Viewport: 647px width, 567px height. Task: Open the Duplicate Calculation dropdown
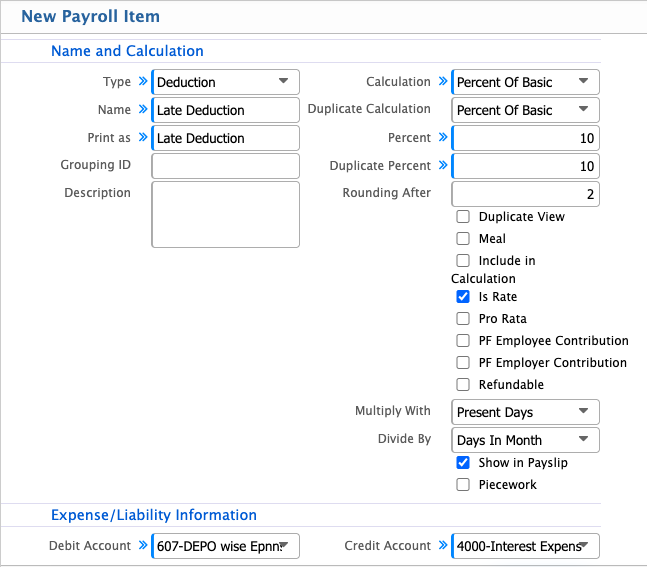(x=525, y=110)
